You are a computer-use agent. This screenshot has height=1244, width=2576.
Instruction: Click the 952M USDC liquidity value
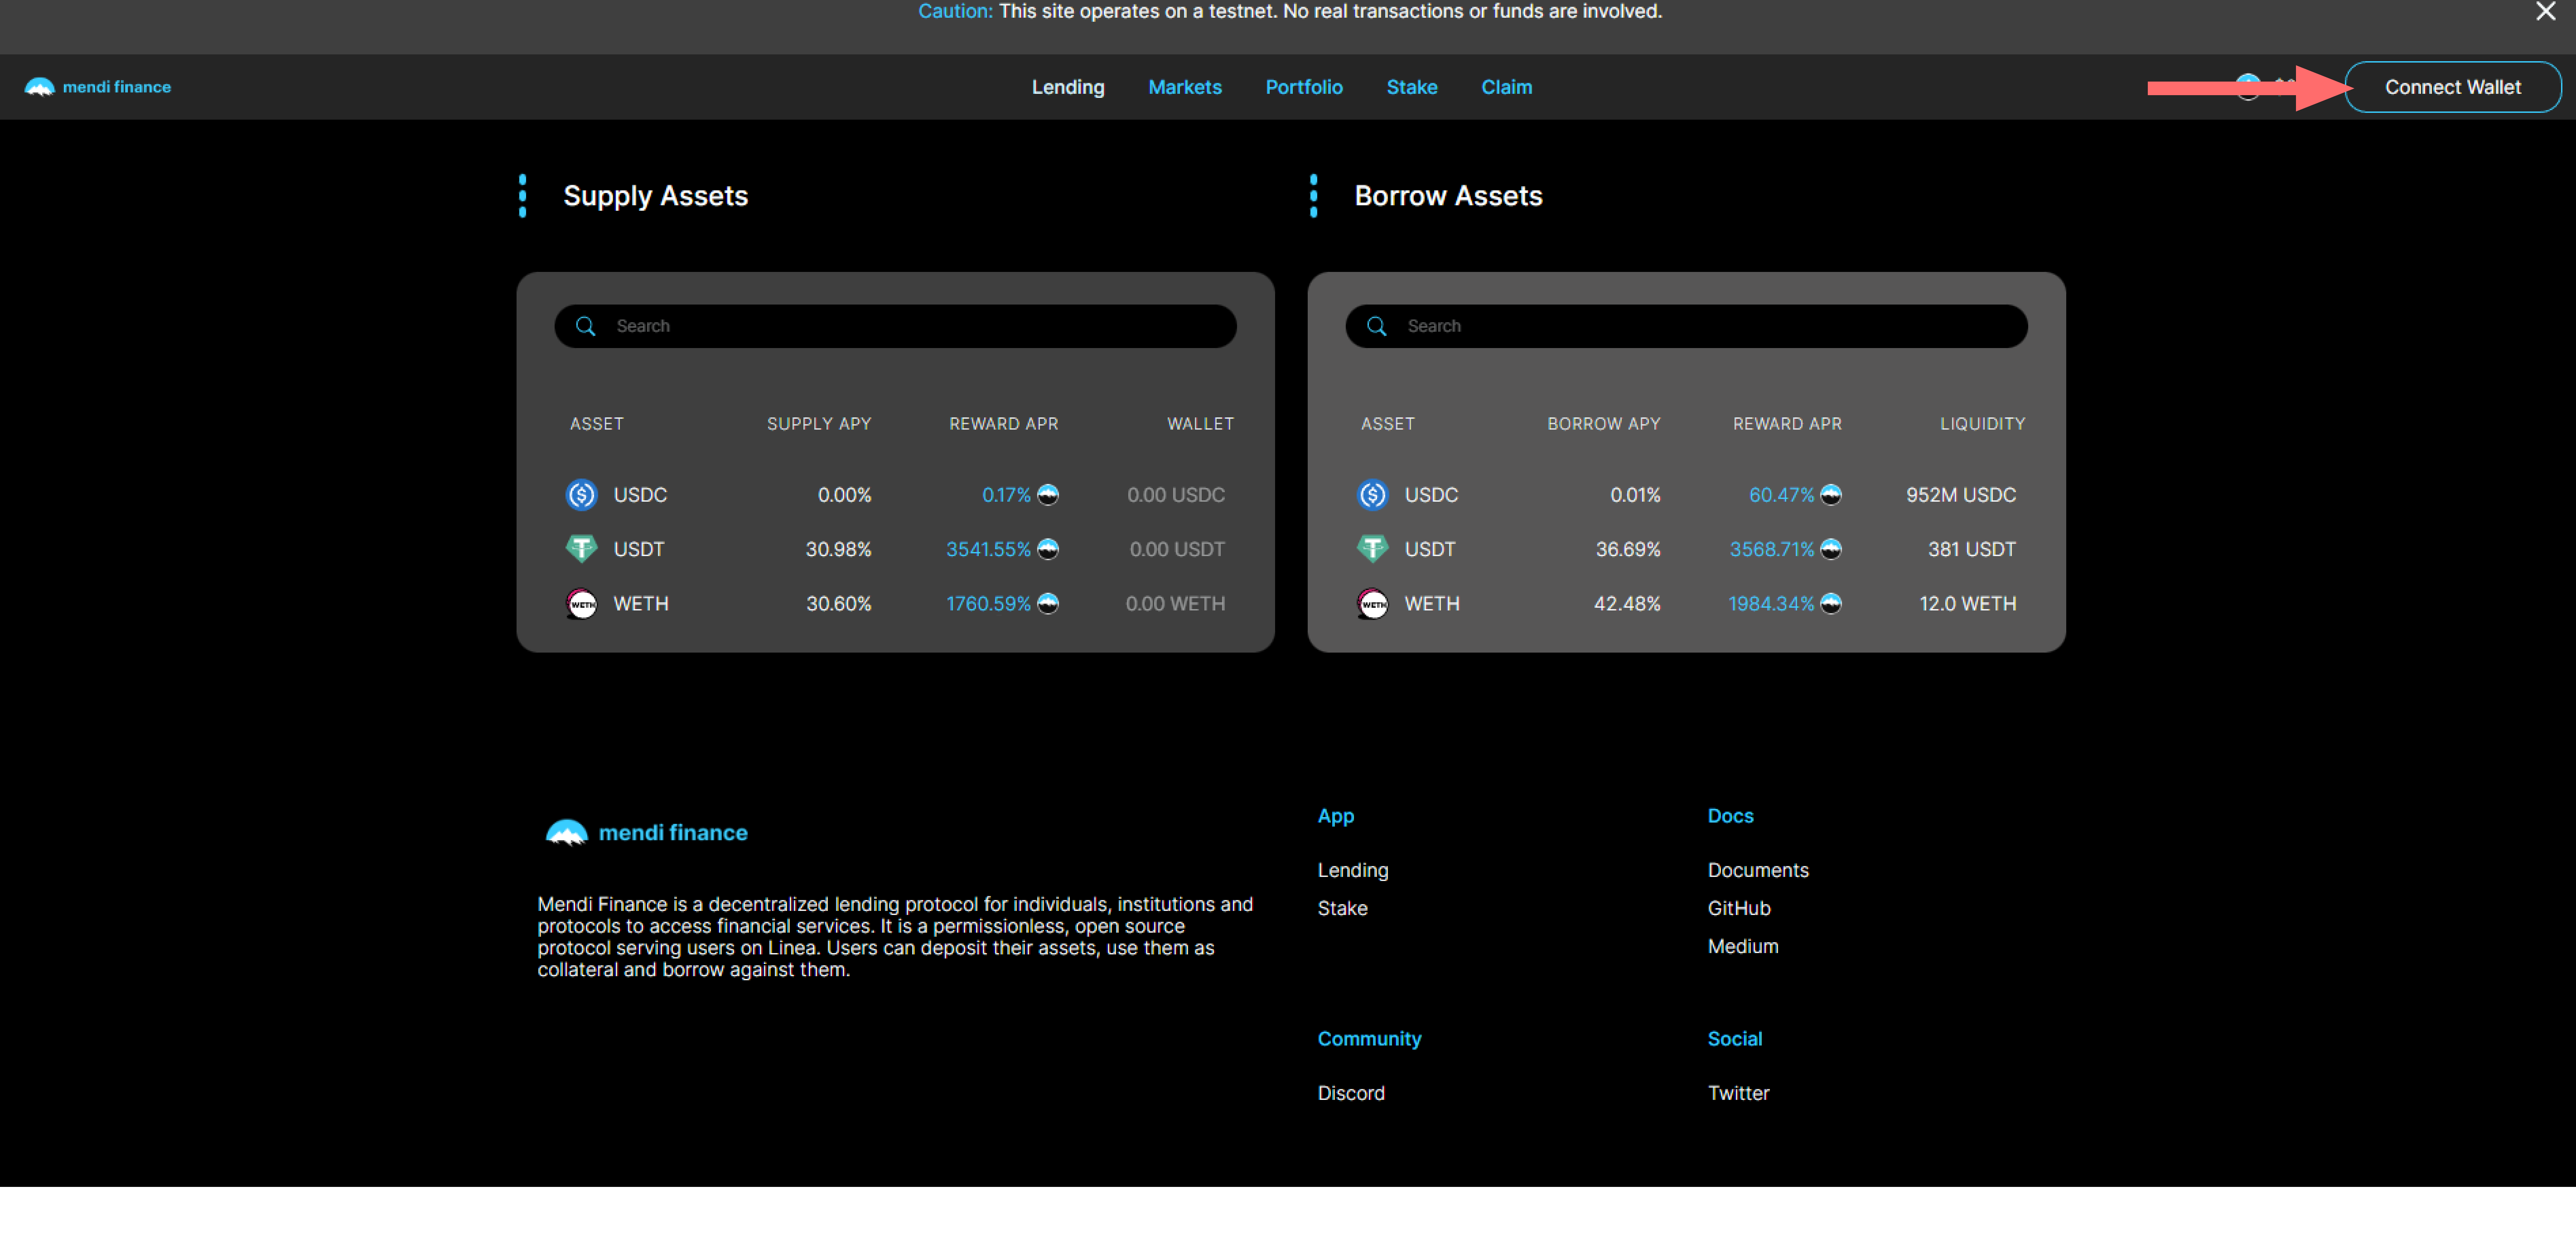(x=1961, y=495)
